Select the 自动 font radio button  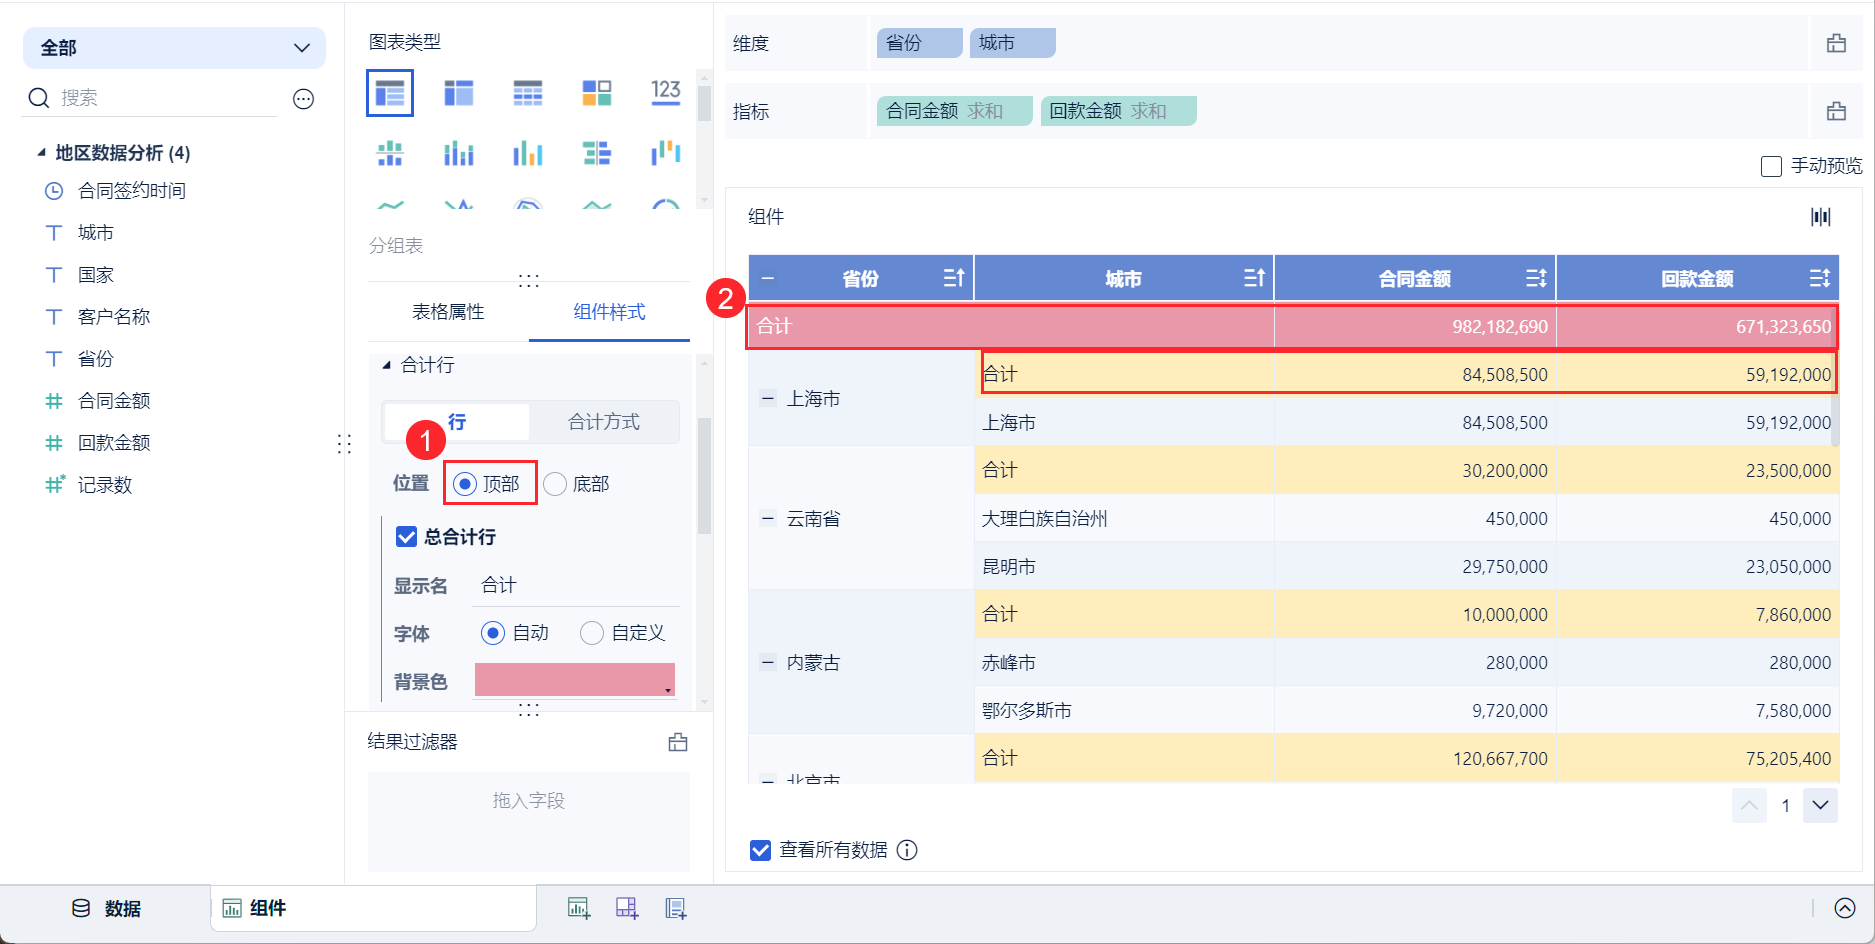pyautogui.click(x=493, y=633)
